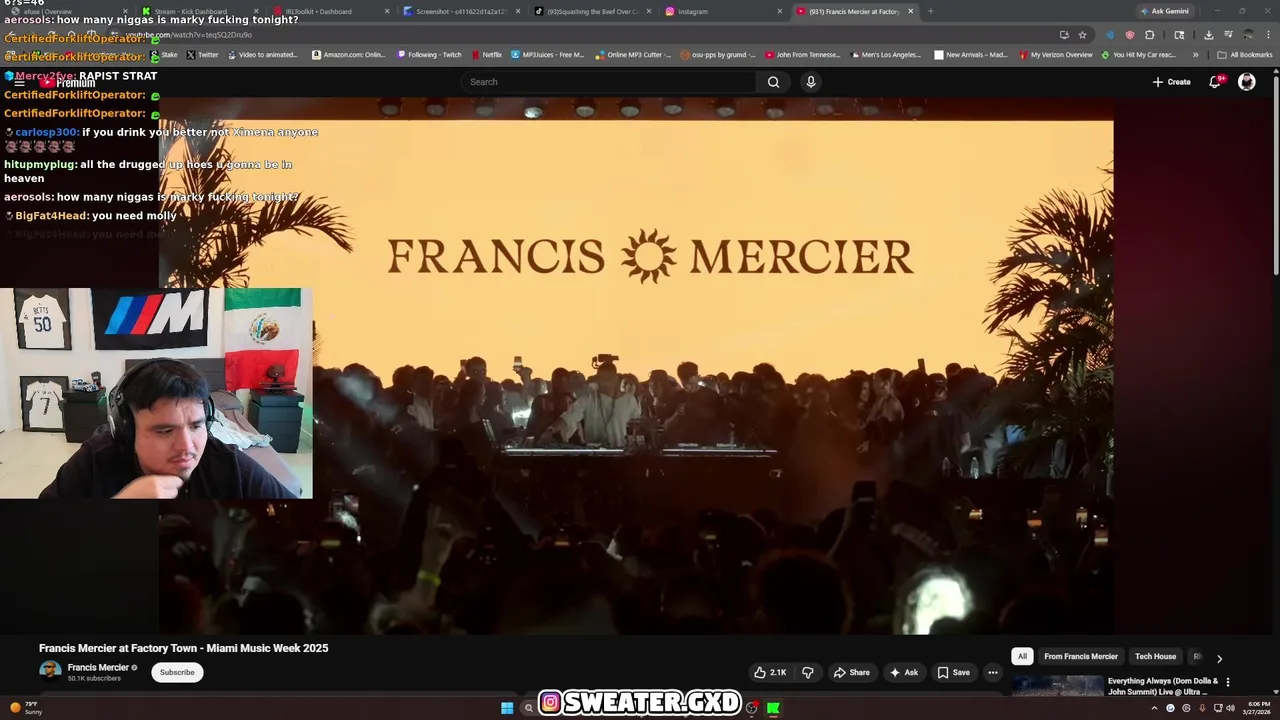Viewport: 1280px width, 720px height.
Task: Open the Video to animated bookmark
Action: (x=261, y=55)
